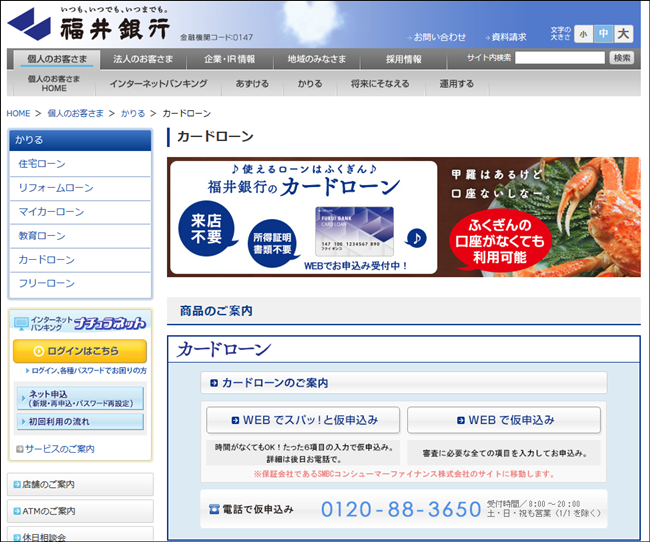Click the arrow icon in カードローンのご案内 bar
The height and width of the screenshot is (542, 650).
[x=214, y=383]
